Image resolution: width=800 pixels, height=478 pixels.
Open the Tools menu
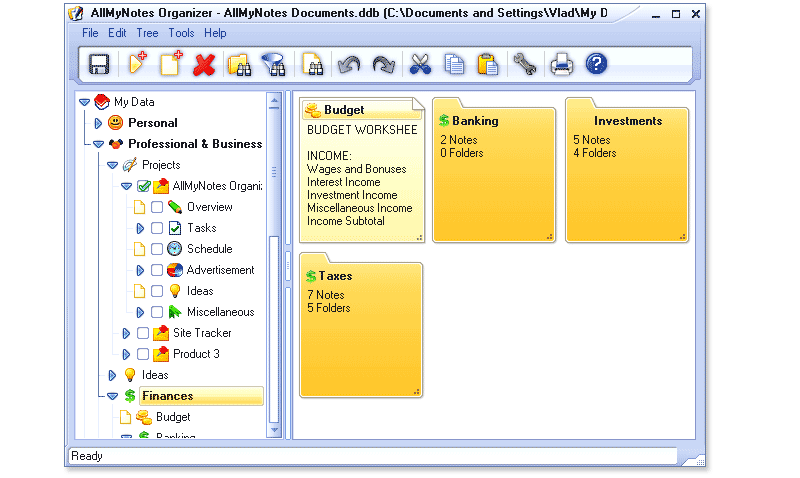[181, 33]
